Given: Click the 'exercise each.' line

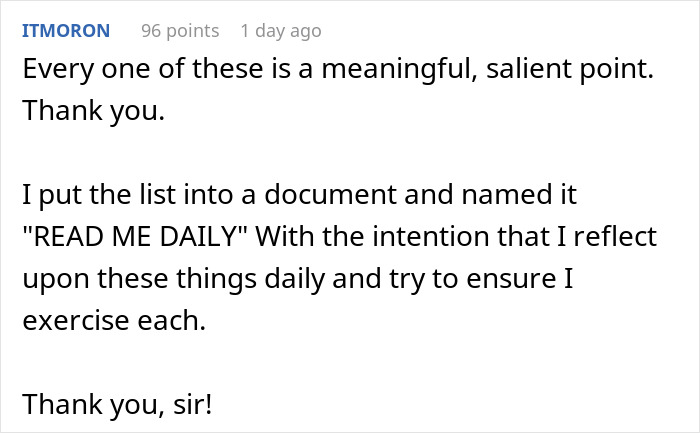Looking at the screenshot, I should [x=114, y=321].
